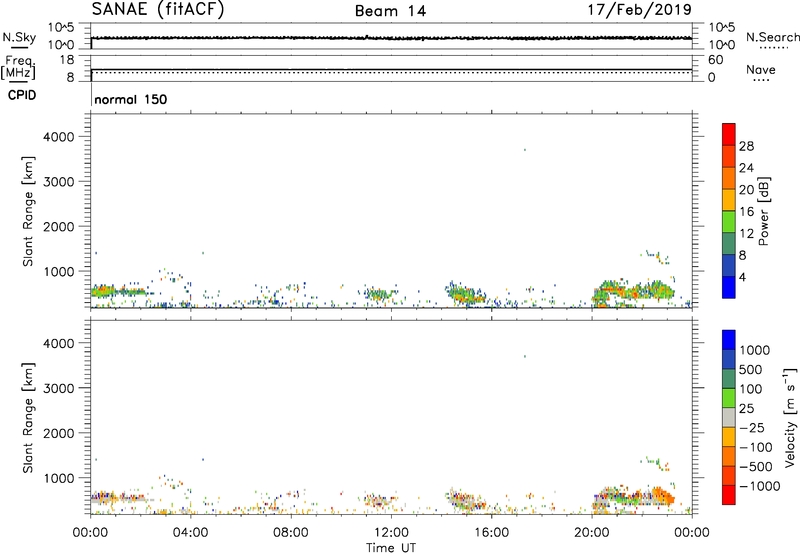Click the Time UT axis label

pos(391,548)
